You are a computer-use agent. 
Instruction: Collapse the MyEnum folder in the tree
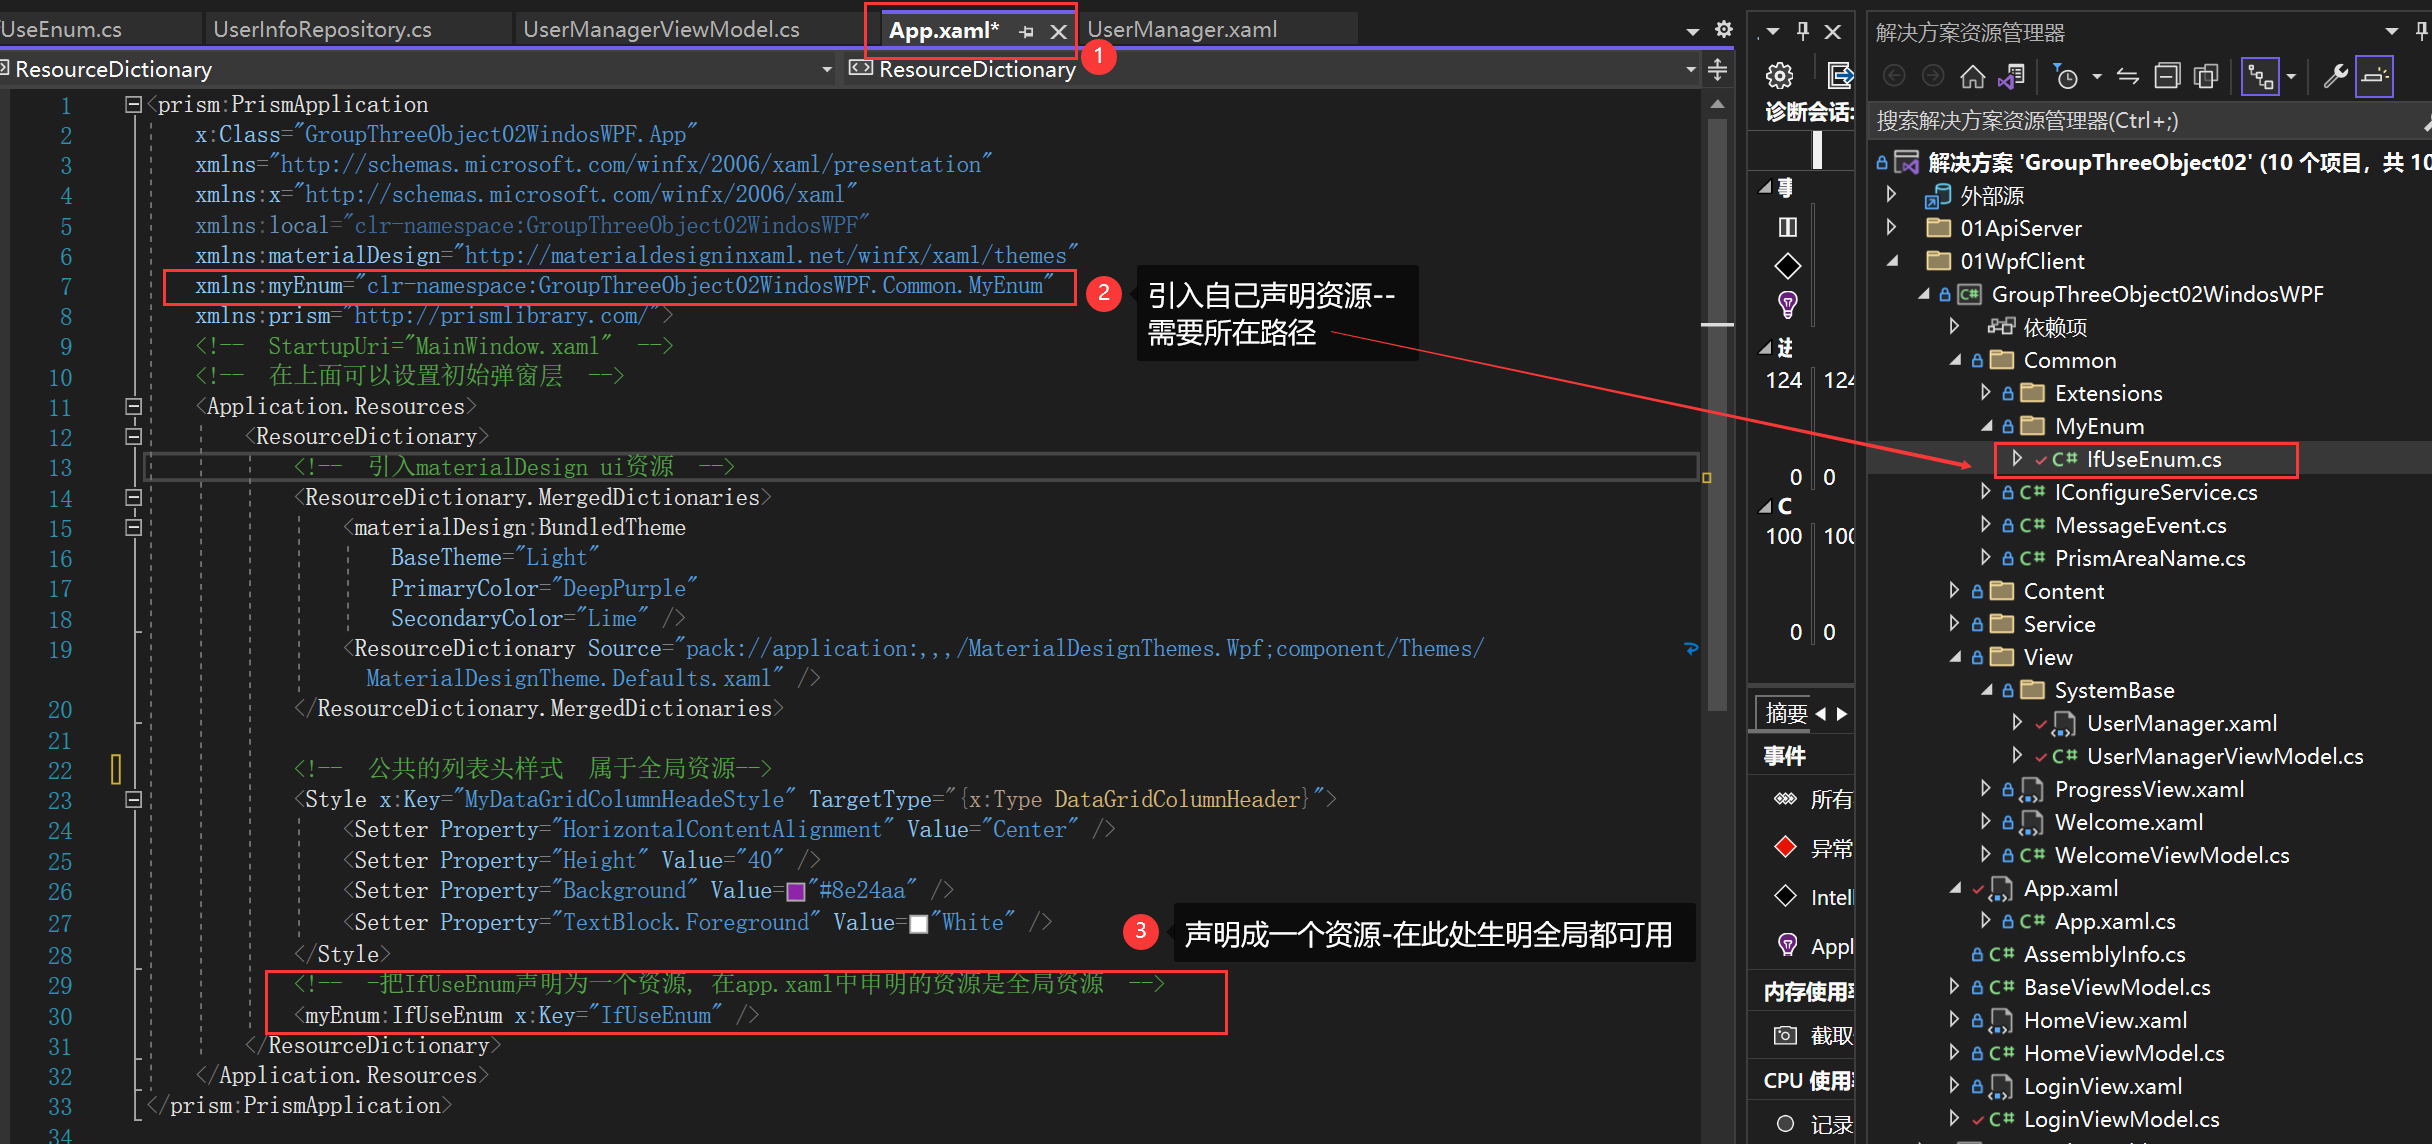(1987, 426)
